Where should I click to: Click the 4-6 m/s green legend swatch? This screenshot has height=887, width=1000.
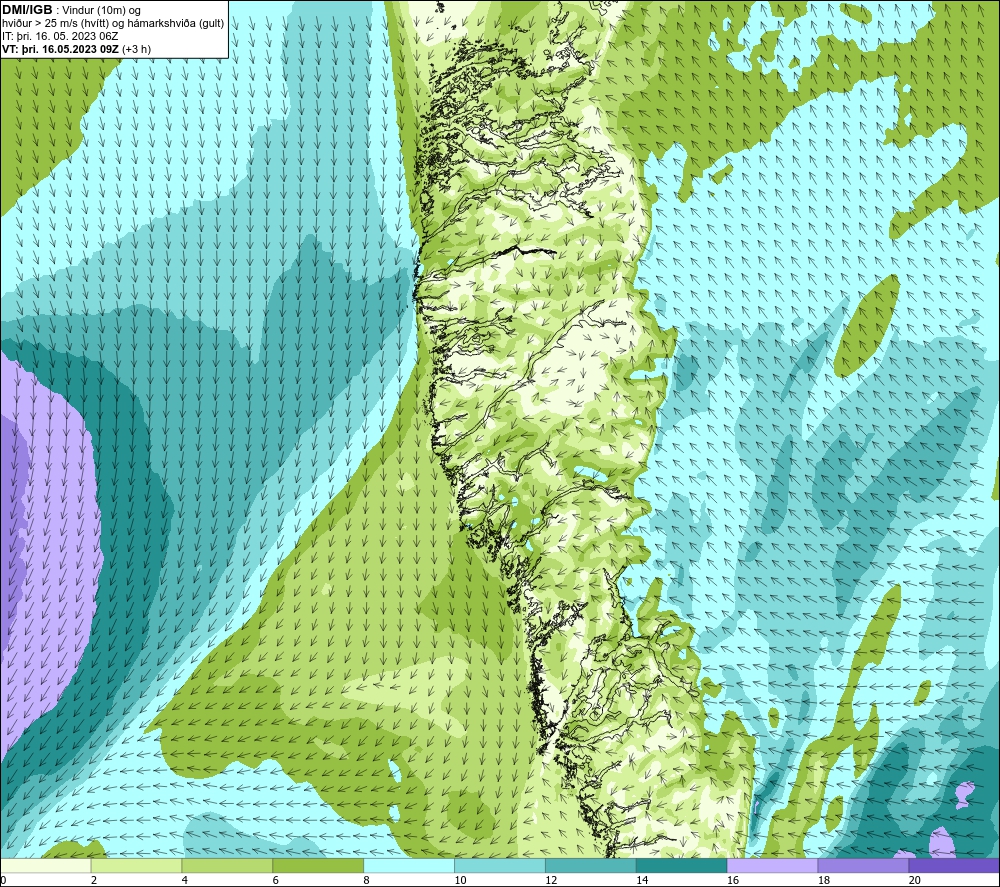(227, 866)
